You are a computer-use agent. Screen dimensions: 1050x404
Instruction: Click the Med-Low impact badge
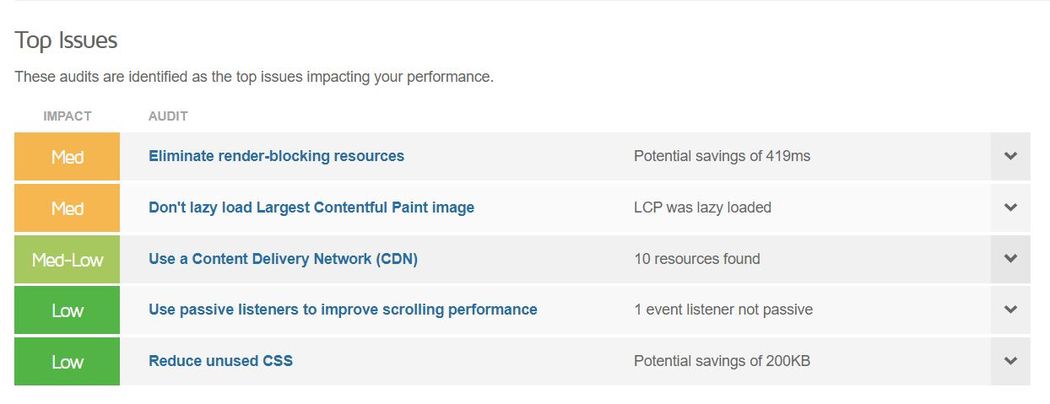[67, 259]
